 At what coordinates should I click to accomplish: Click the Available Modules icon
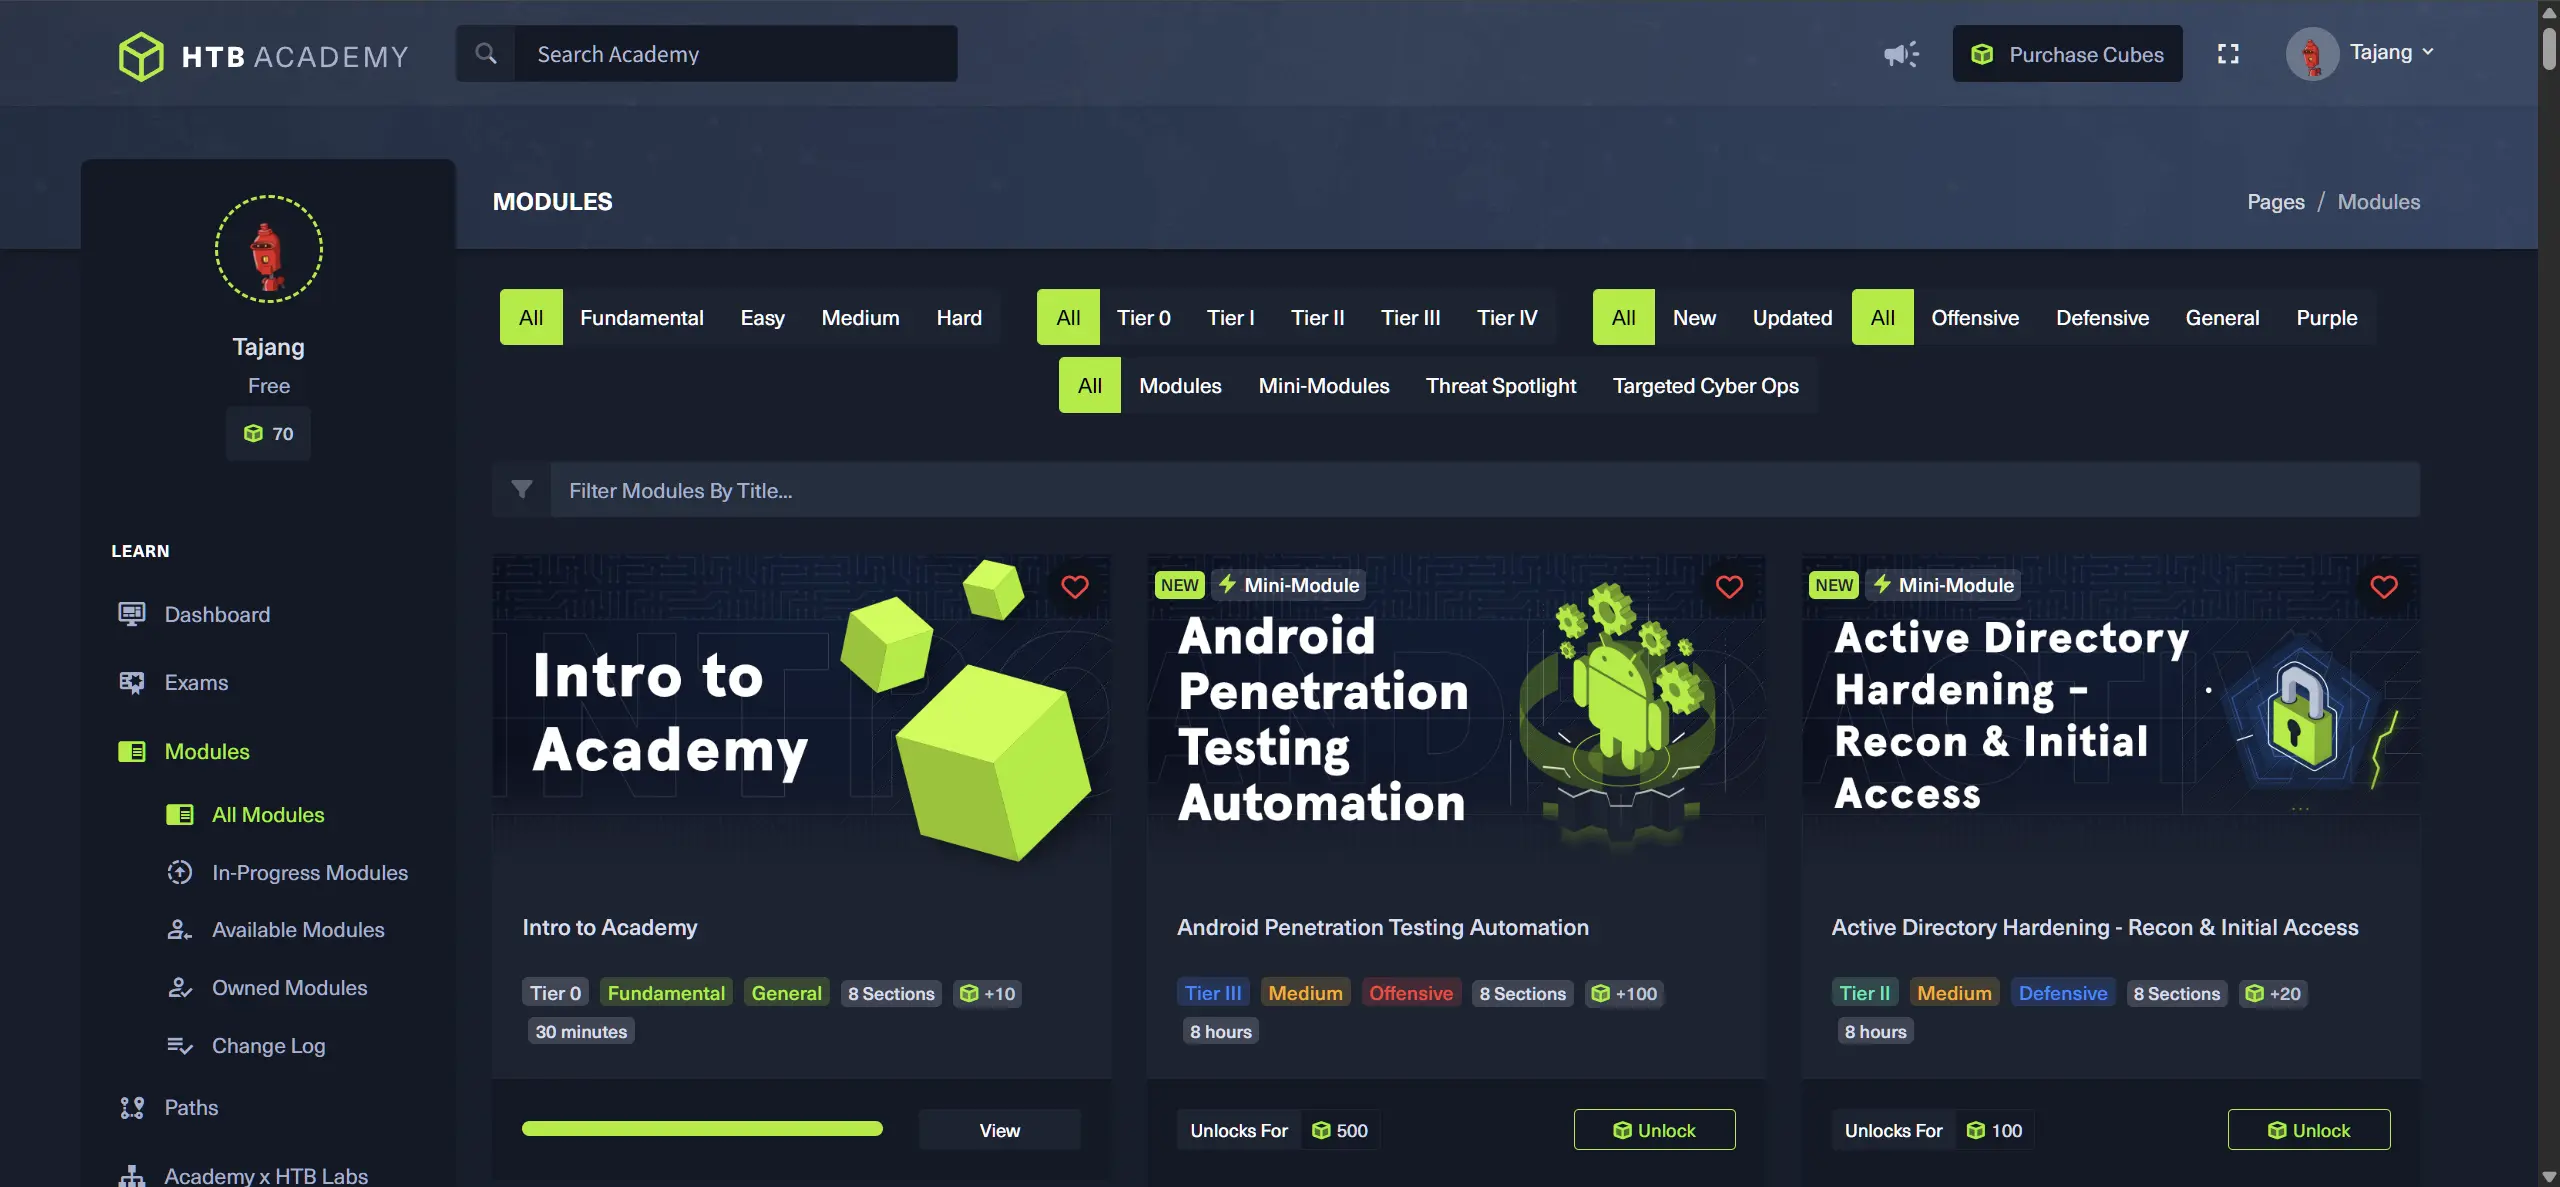[180, 930]
